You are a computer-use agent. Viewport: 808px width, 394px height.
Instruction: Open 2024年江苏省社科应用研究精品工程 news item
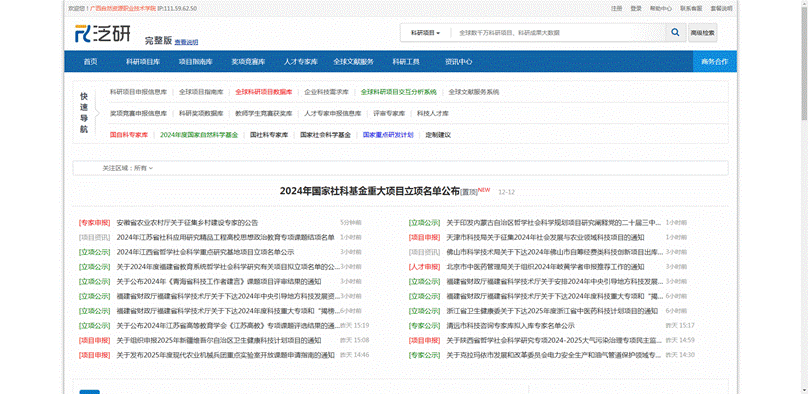225,237
